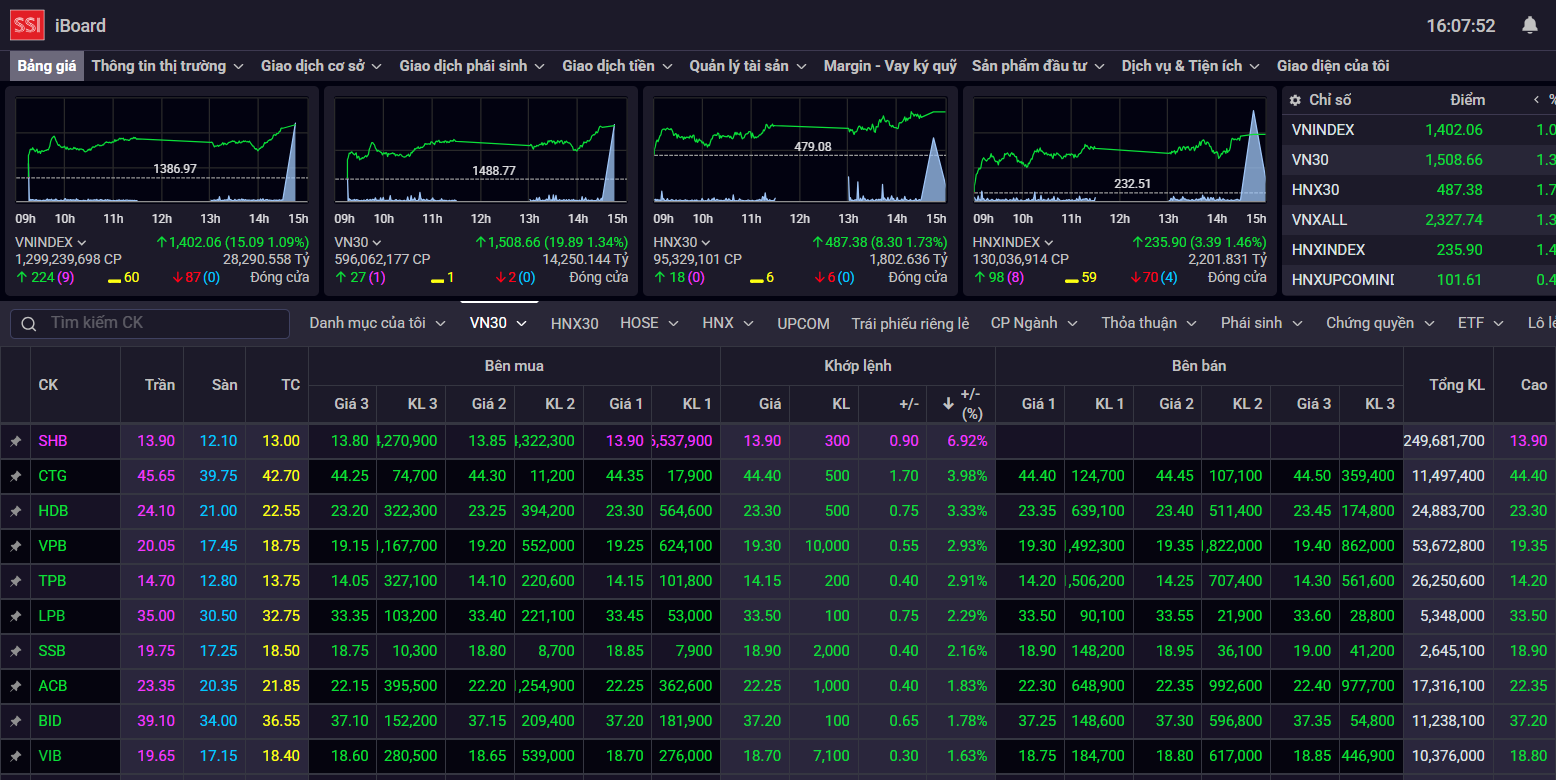The image size is (1556, 780).
Task: Click SHB ticker symbol
Action: coord(52,441)
